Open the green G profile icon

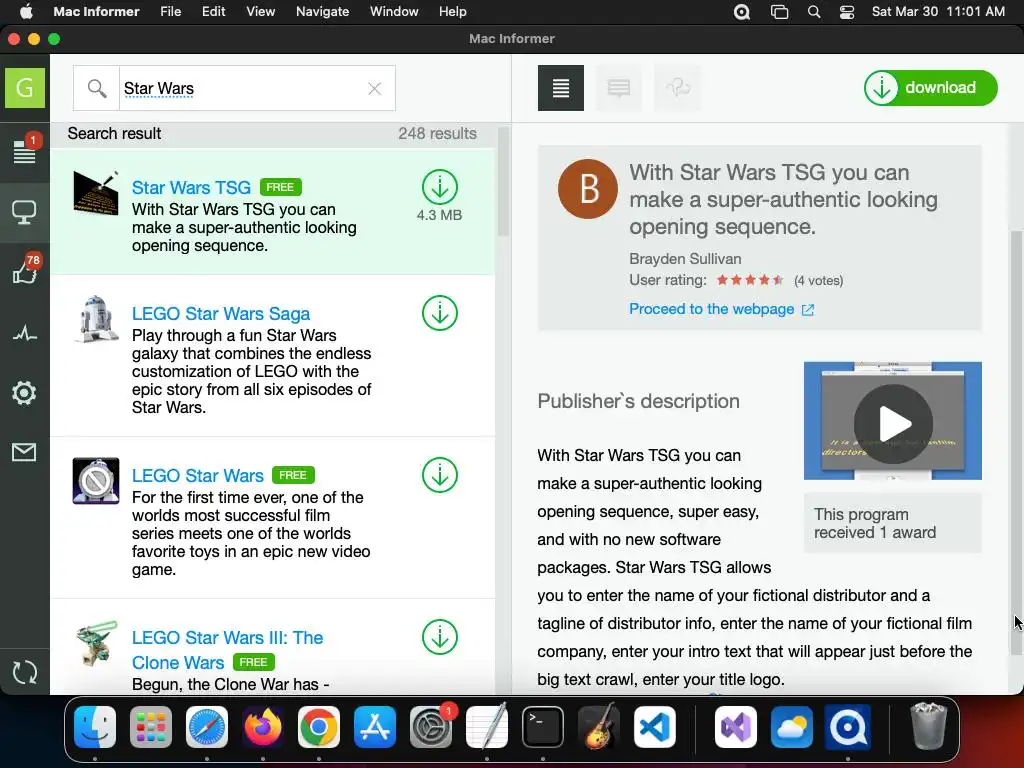[25, 88]
